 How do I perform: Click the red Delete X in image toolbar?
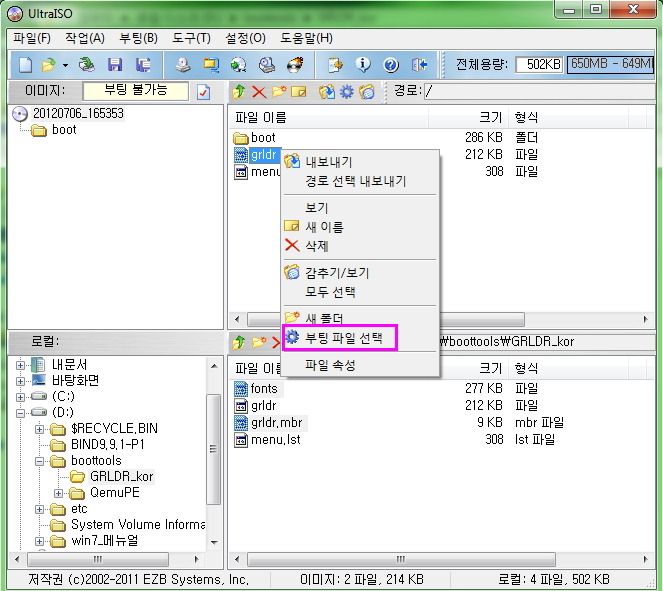[259, 91]
